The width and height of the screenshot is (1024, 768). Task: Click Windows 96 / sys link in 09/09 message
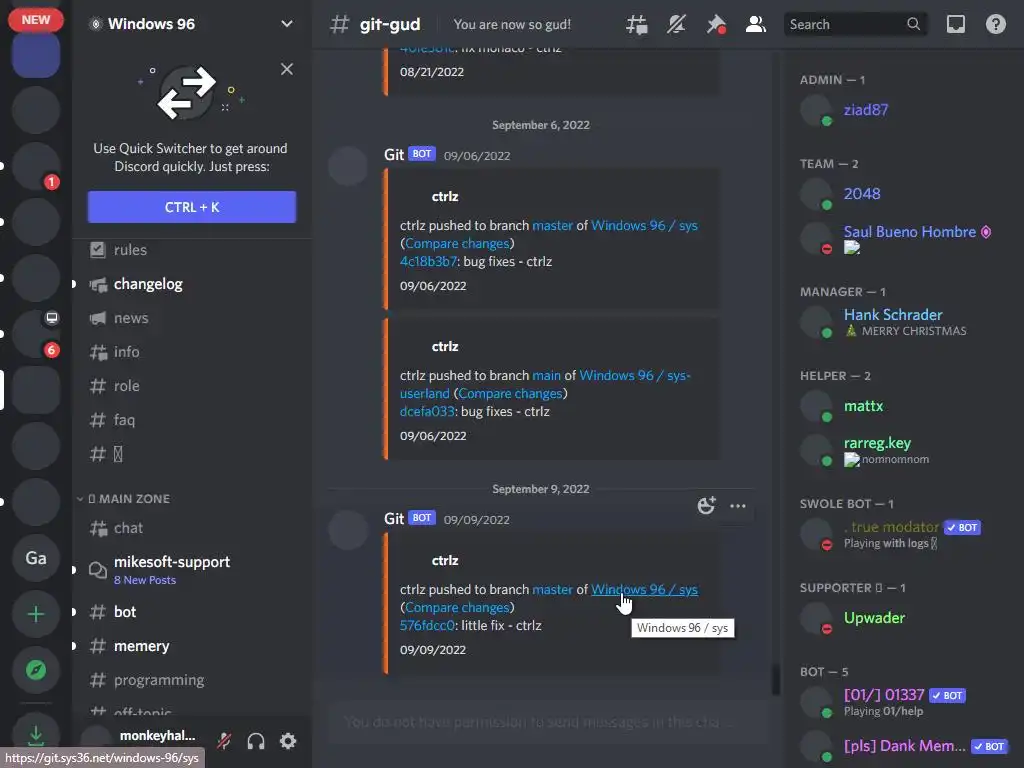pyautogui.click(x=645, y=589)
